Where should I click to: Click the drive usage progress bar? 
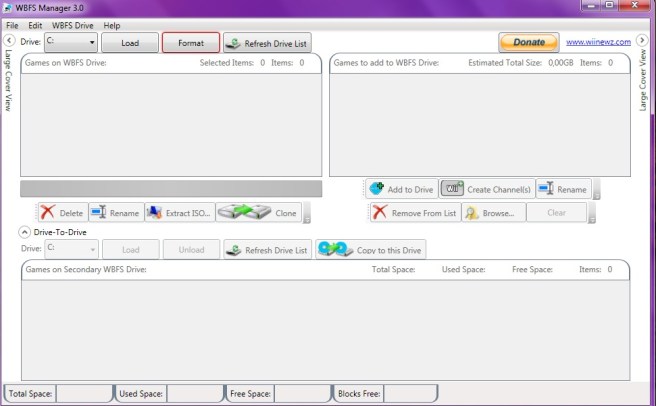[171, 189]
